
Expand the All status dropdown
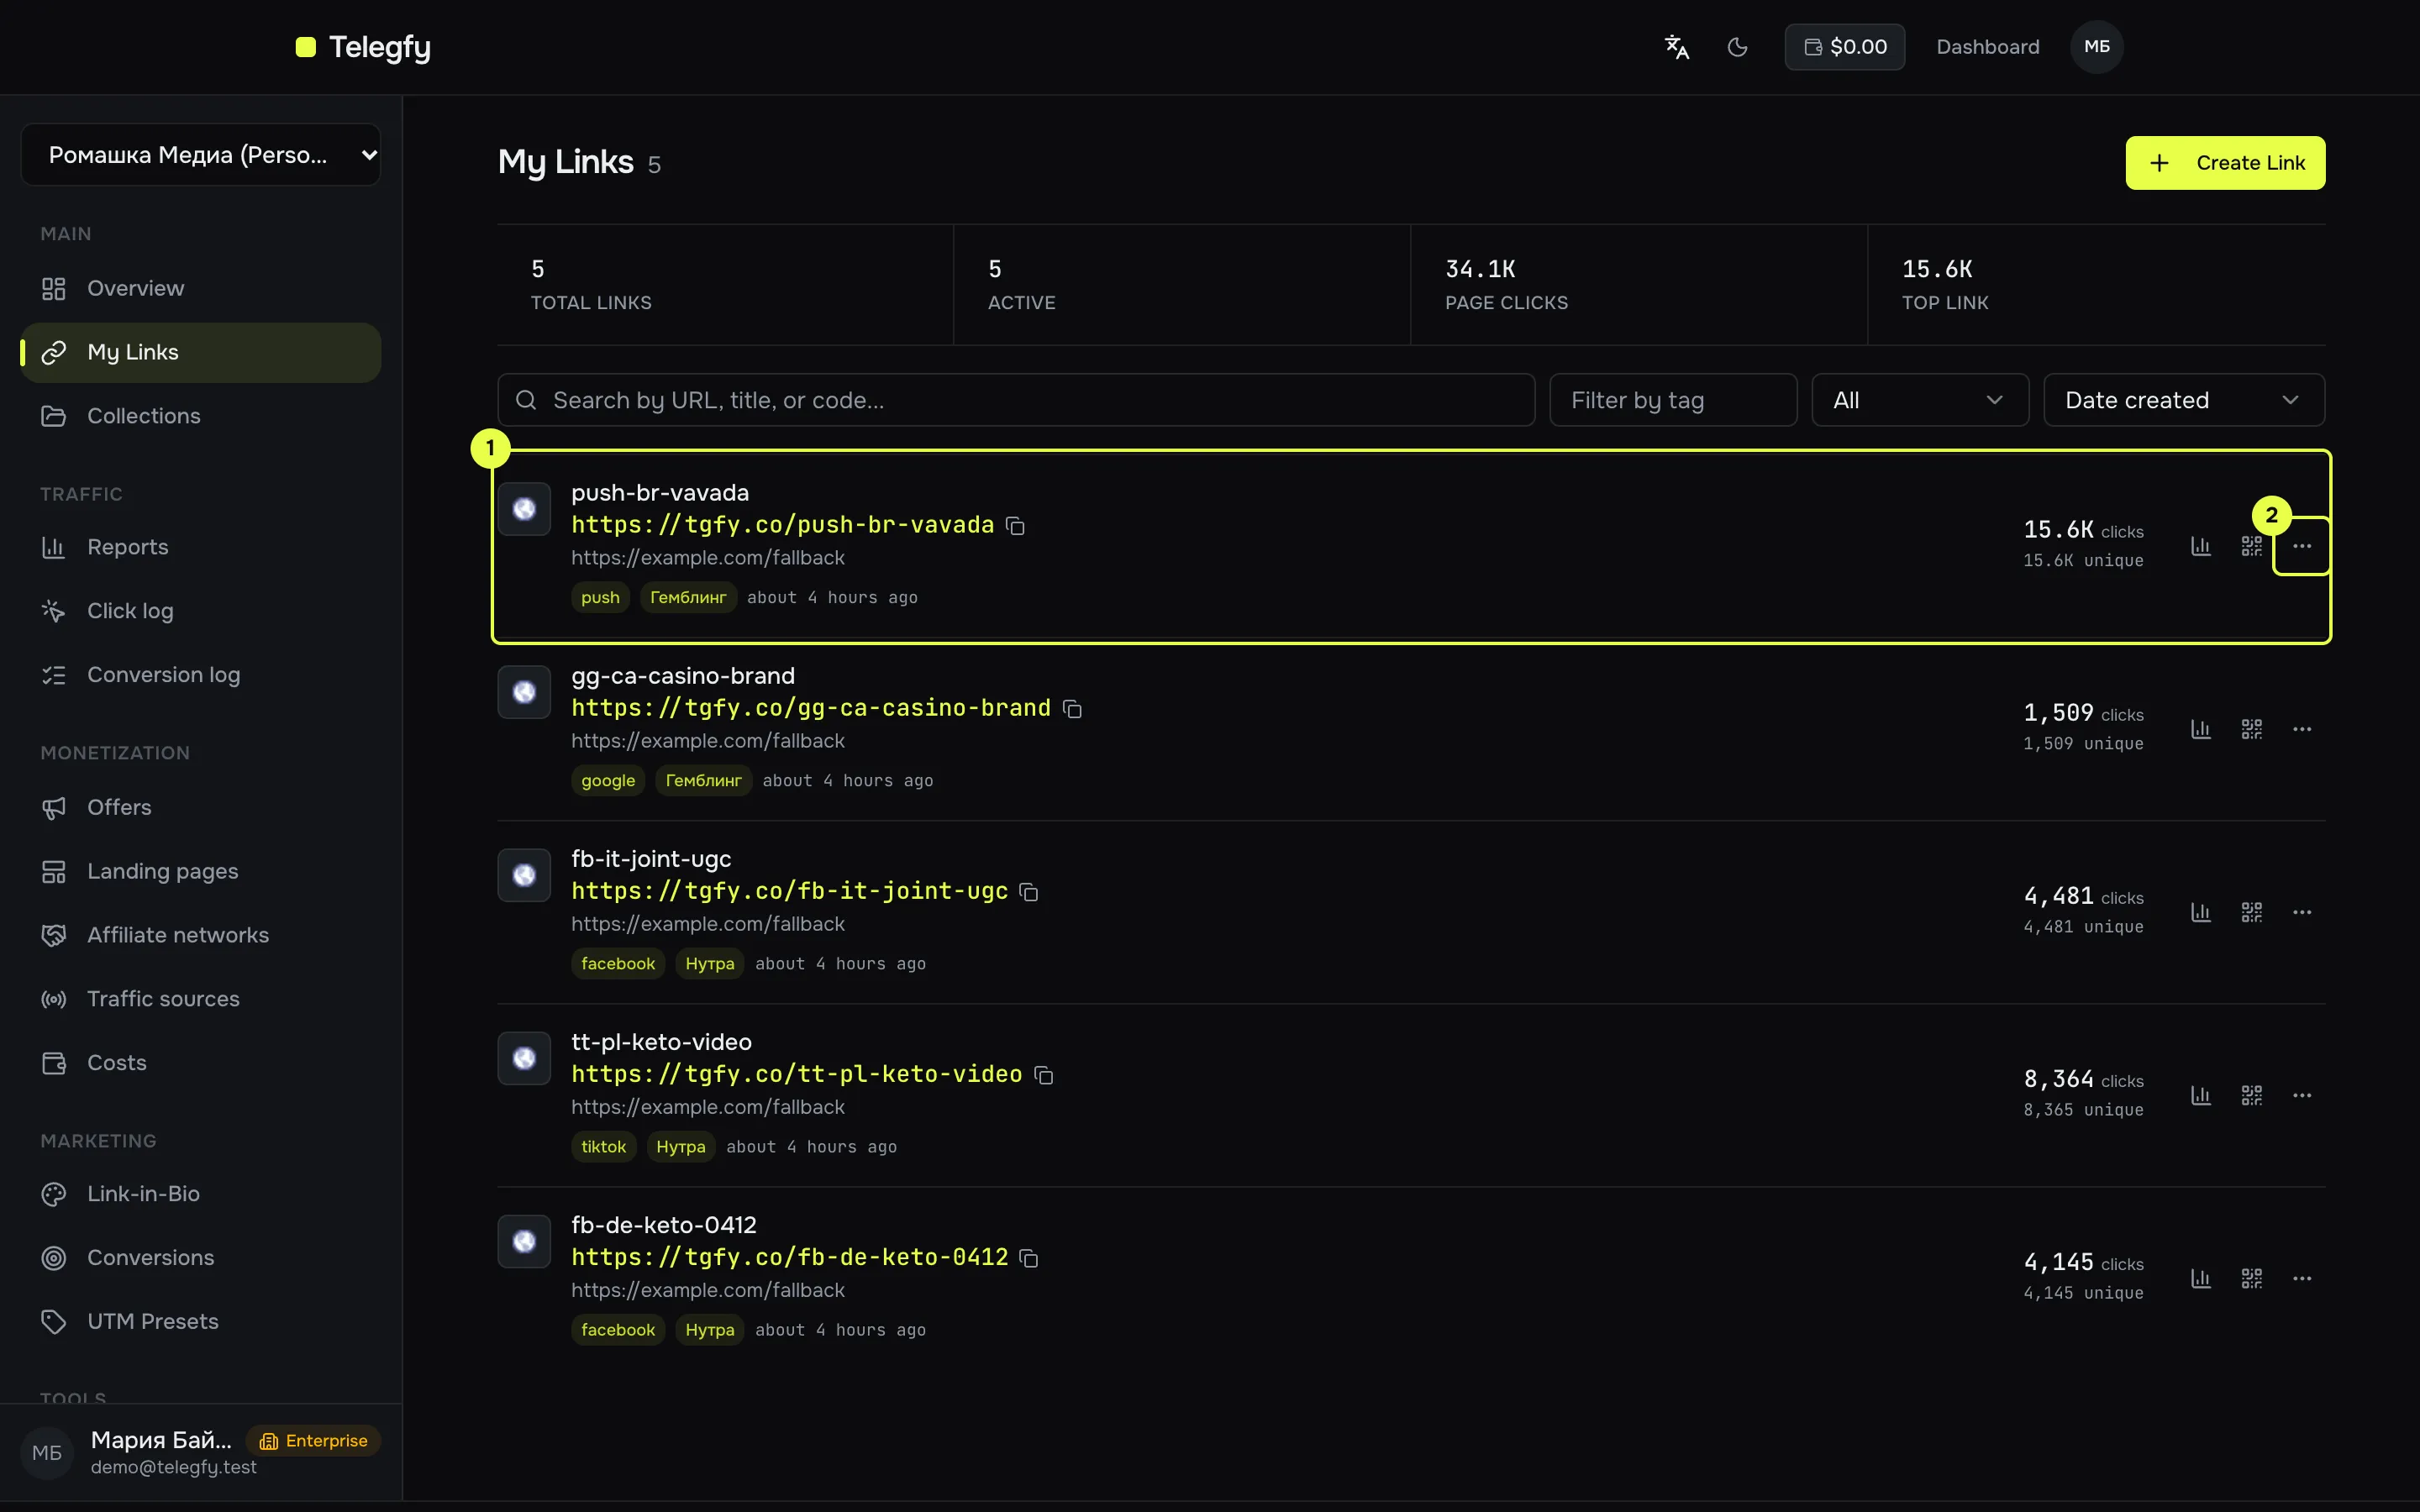1920,400
